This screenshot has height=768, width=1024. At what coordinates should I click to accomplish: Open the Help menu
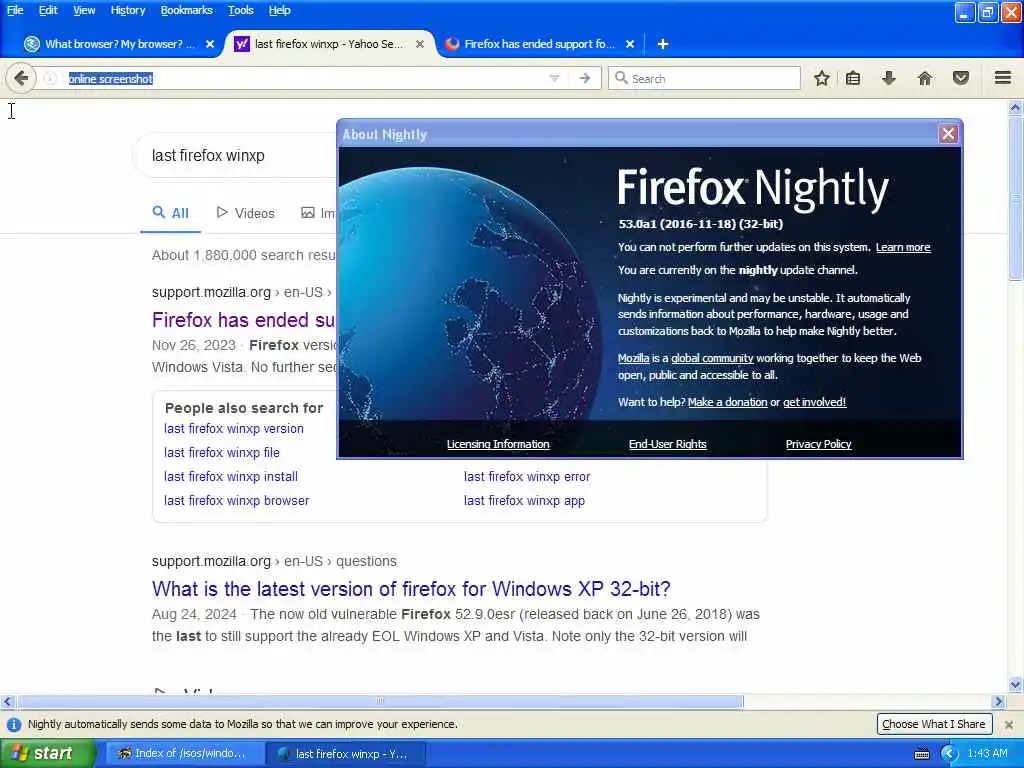pyautogui.click(x=280, y=10)
